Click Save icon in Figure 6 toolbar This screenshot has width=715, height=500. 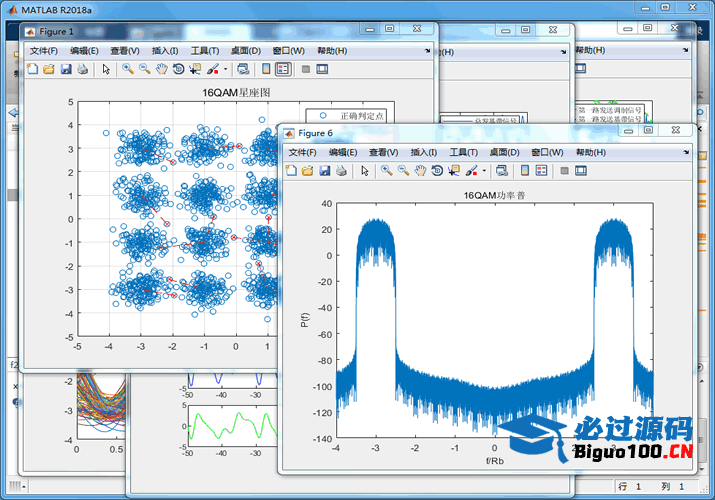click(325, 171)
